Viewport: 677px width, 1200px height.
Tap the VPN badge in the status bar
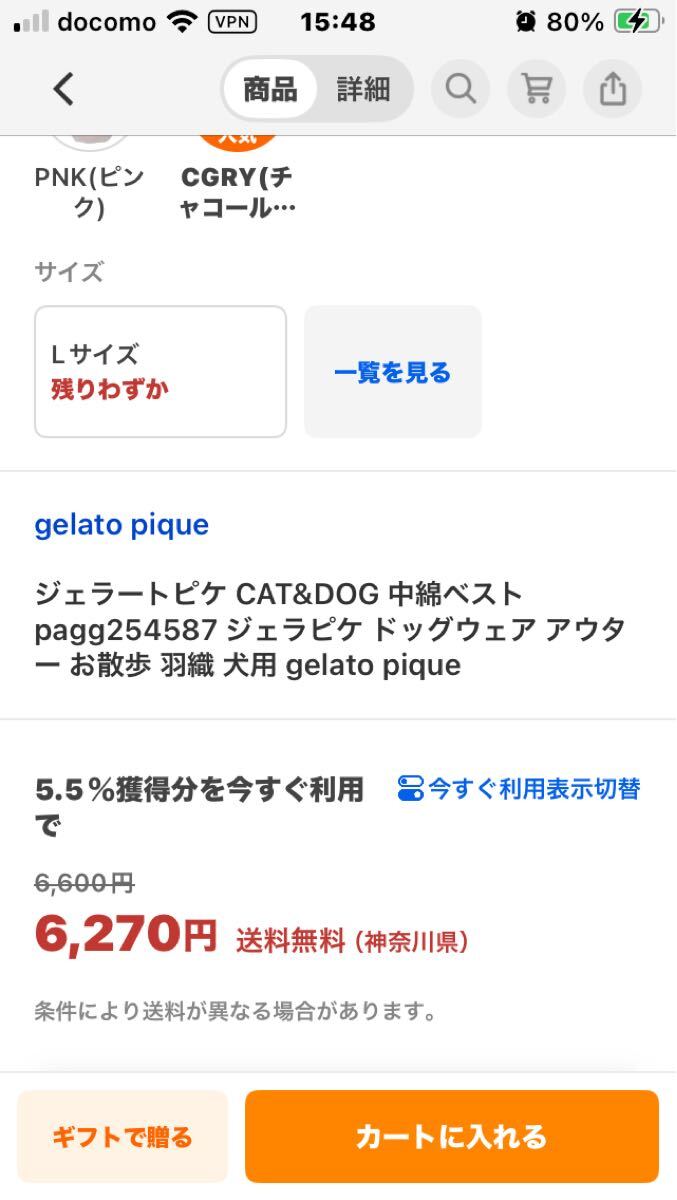[232, 21]
